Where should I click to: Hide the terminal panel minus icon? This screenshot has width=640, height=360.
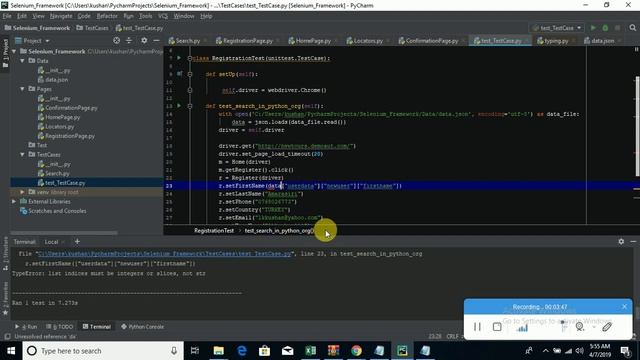click(x=633, y=242)
